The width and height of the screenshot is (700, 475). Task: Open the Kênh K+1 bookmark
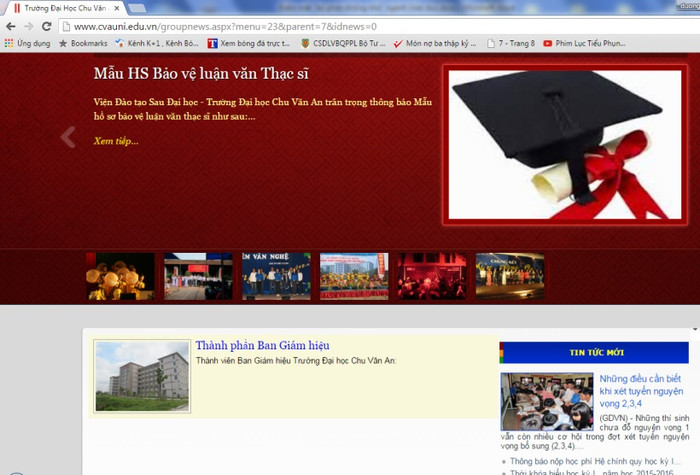156,43
